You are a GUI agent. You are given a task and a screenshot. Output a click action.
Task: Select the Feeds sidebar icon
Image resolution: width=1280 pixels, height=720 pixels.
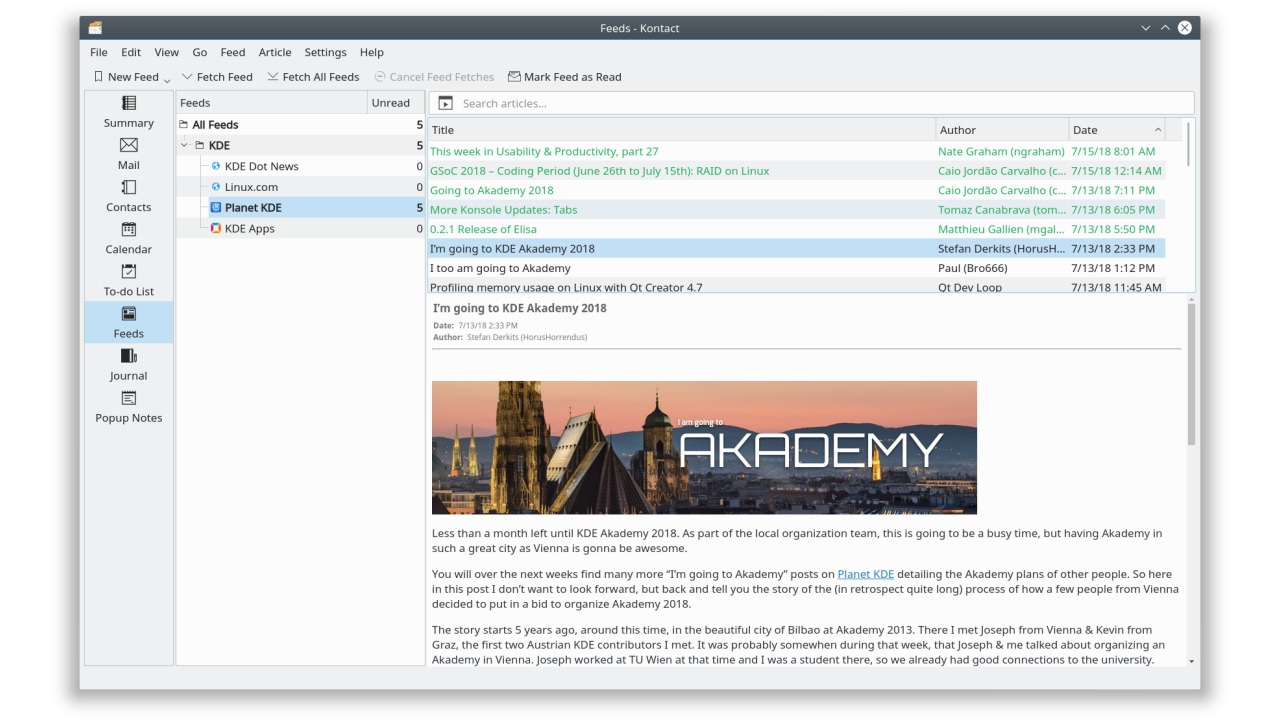(128, 322)
